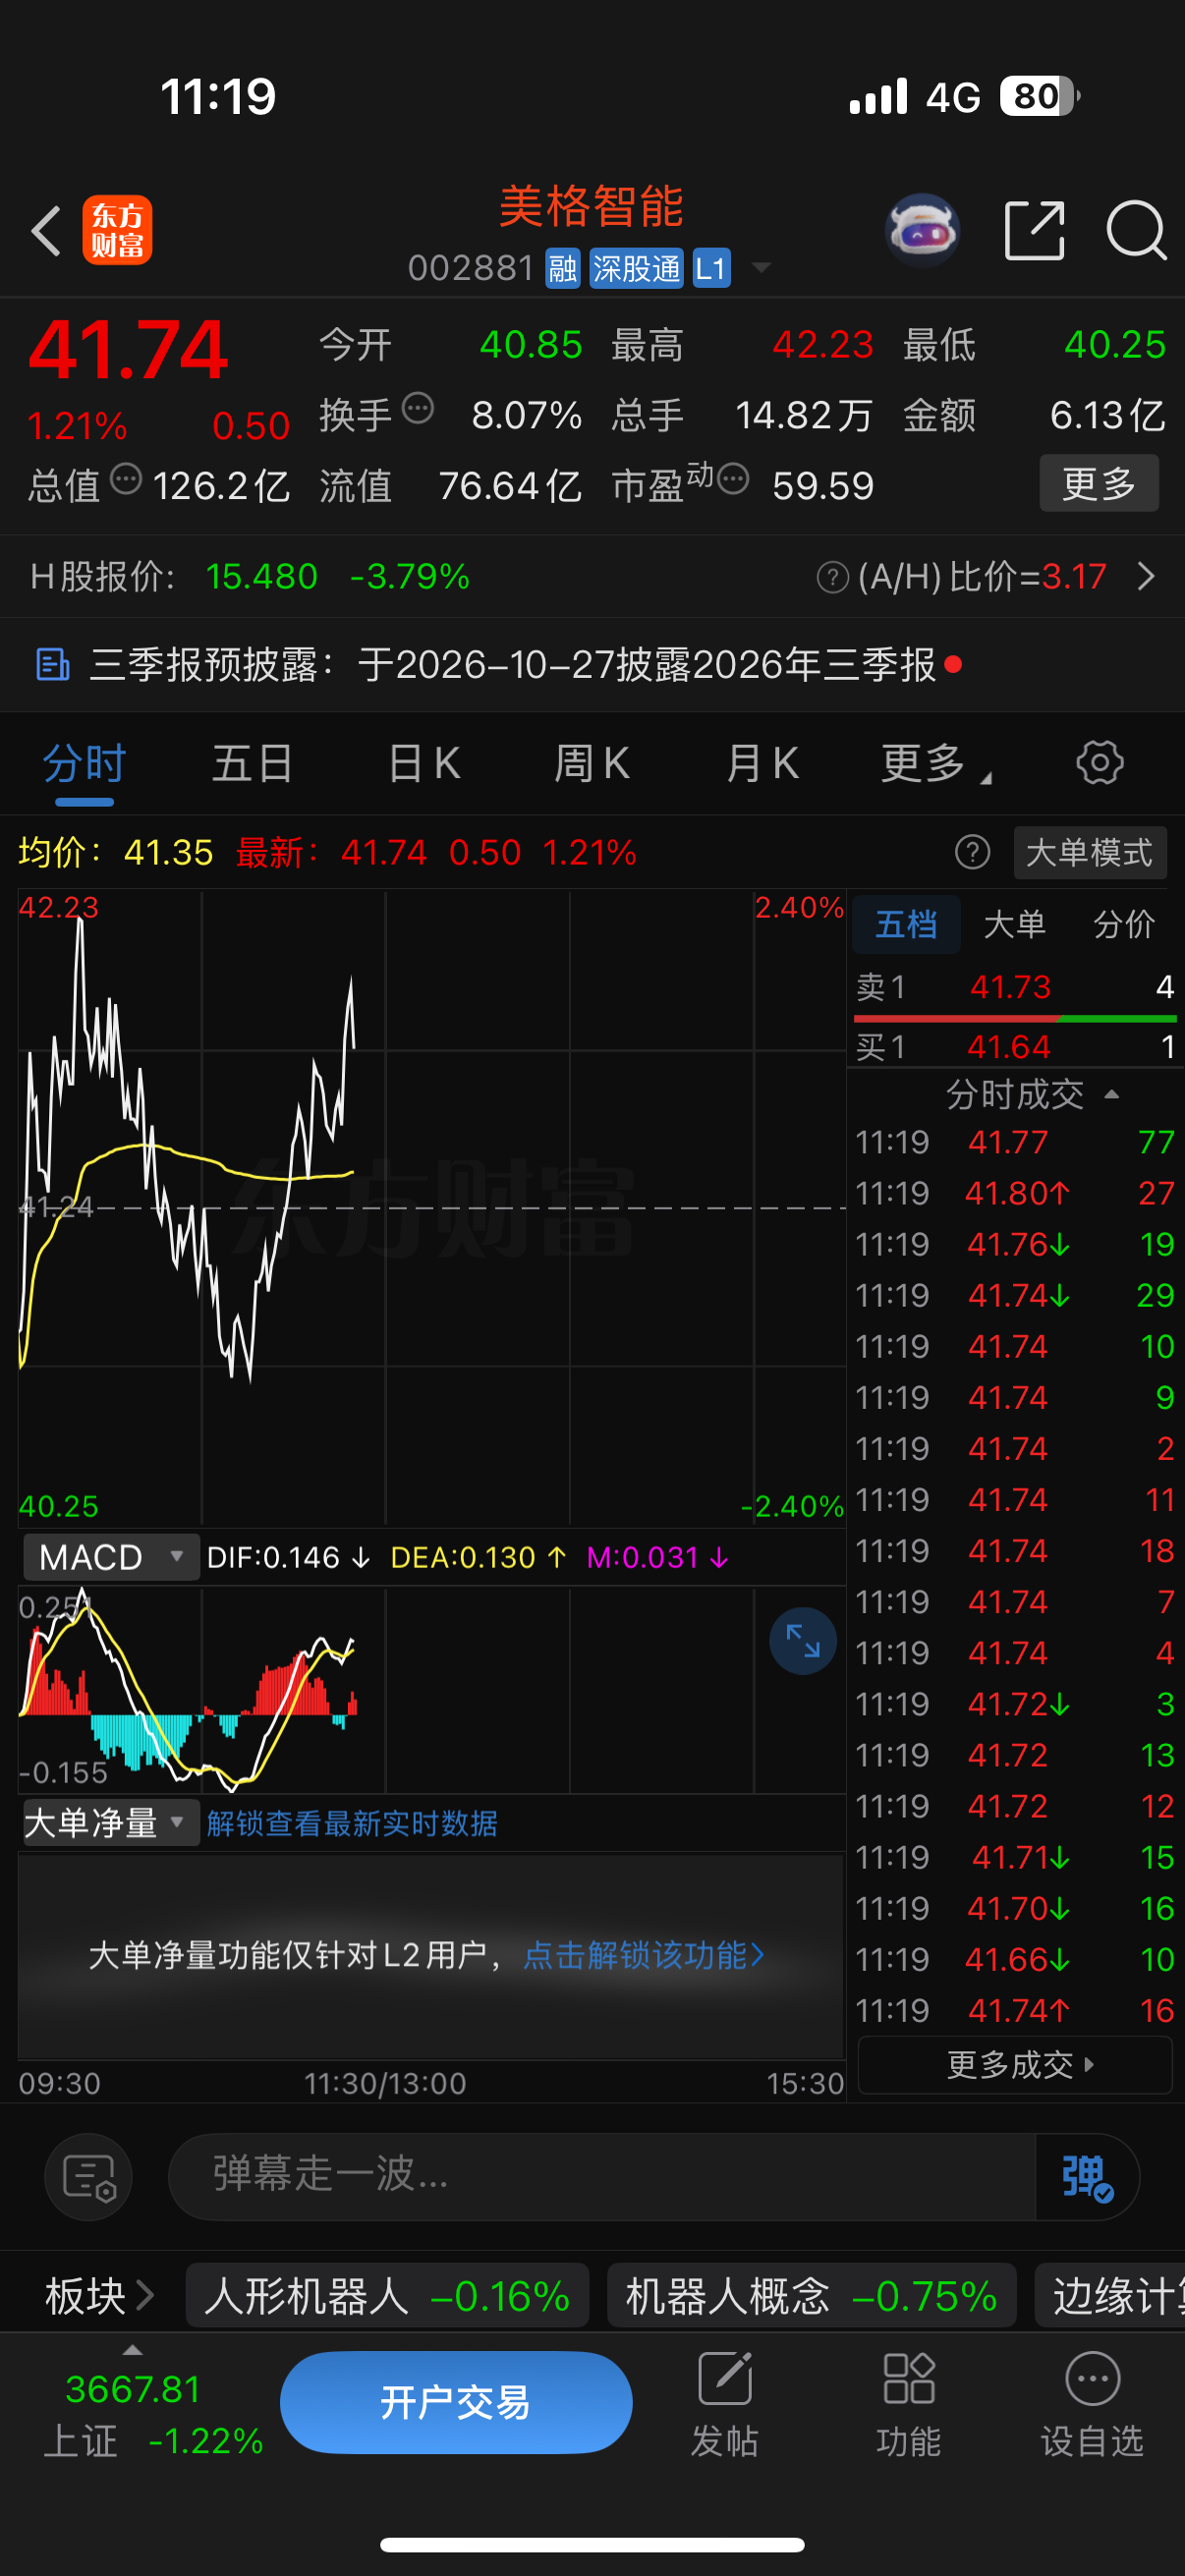Tap the share export icon
This screenshot has width=1185, height=2576.
(1034, 230)
